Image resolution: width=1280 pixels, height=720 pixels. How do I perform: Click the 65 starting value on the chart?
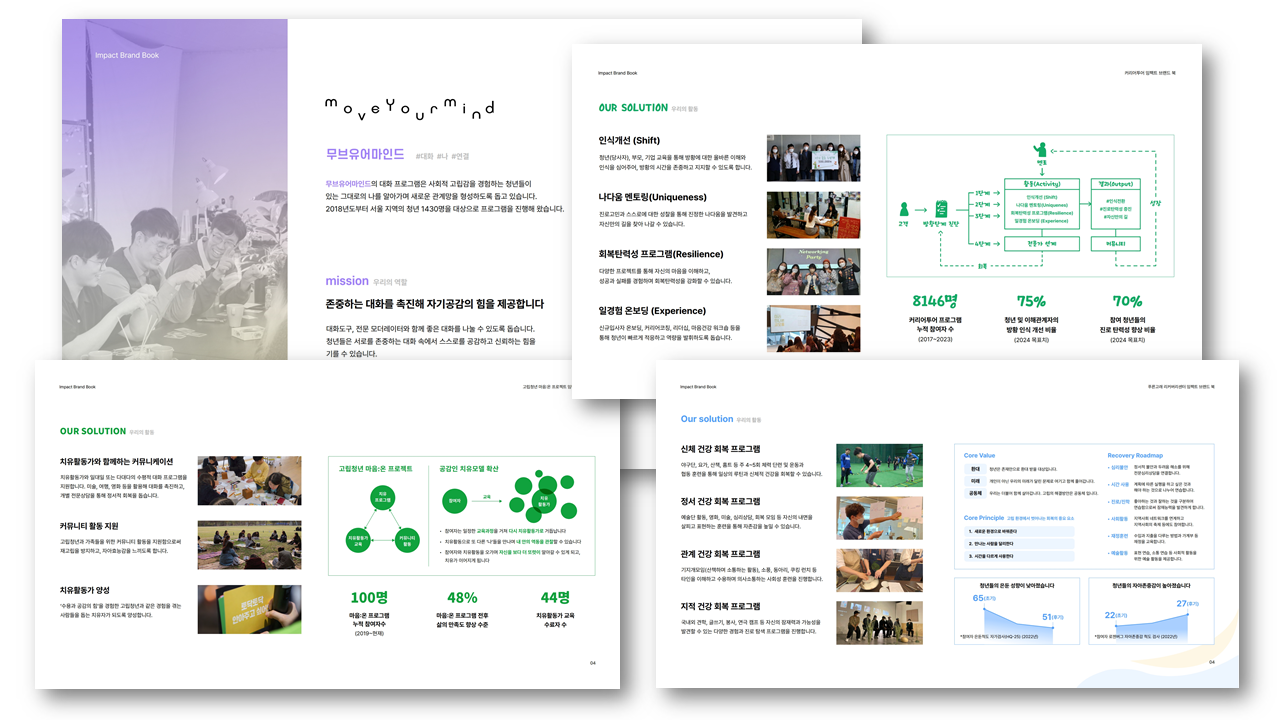(x=977, y=598)
